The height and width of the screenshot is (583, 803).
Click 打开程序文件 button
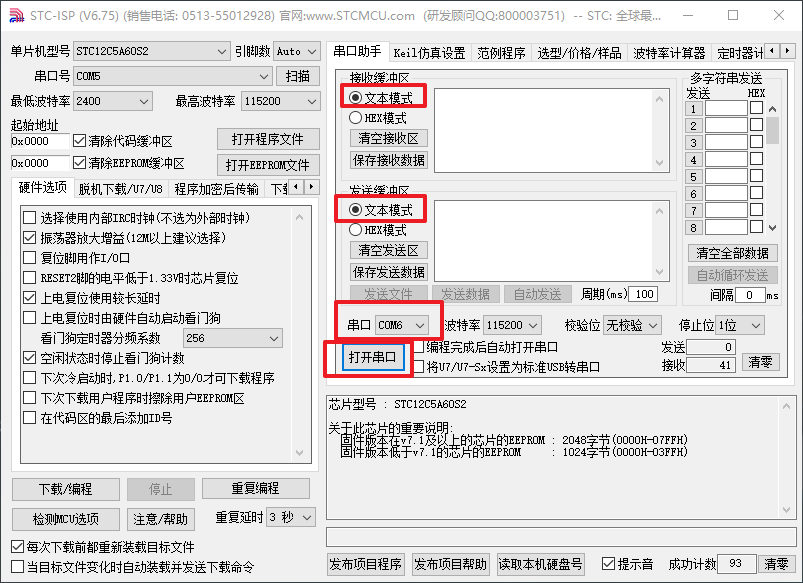(268, 139)
